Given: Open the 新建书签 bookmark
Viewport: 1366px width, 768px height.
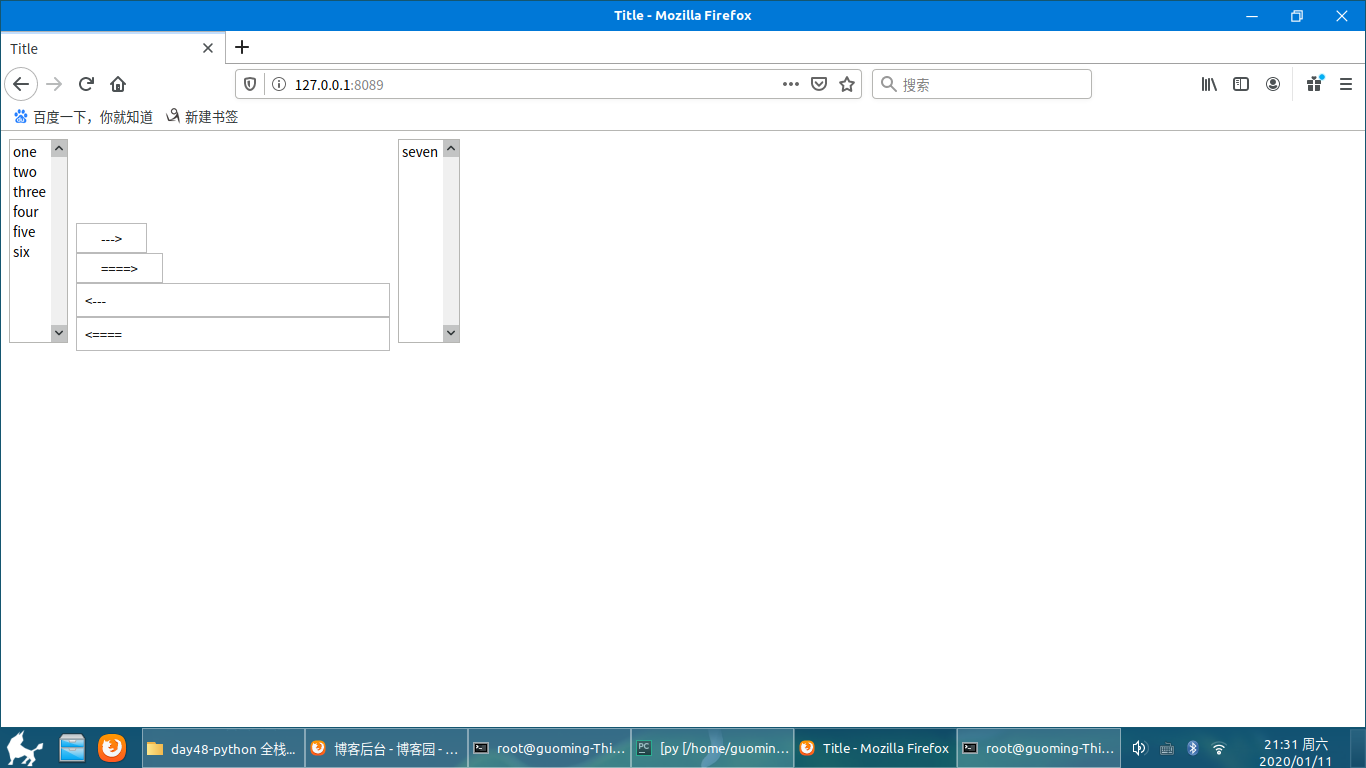Looking at the screenshot, I should pos(202,117).
